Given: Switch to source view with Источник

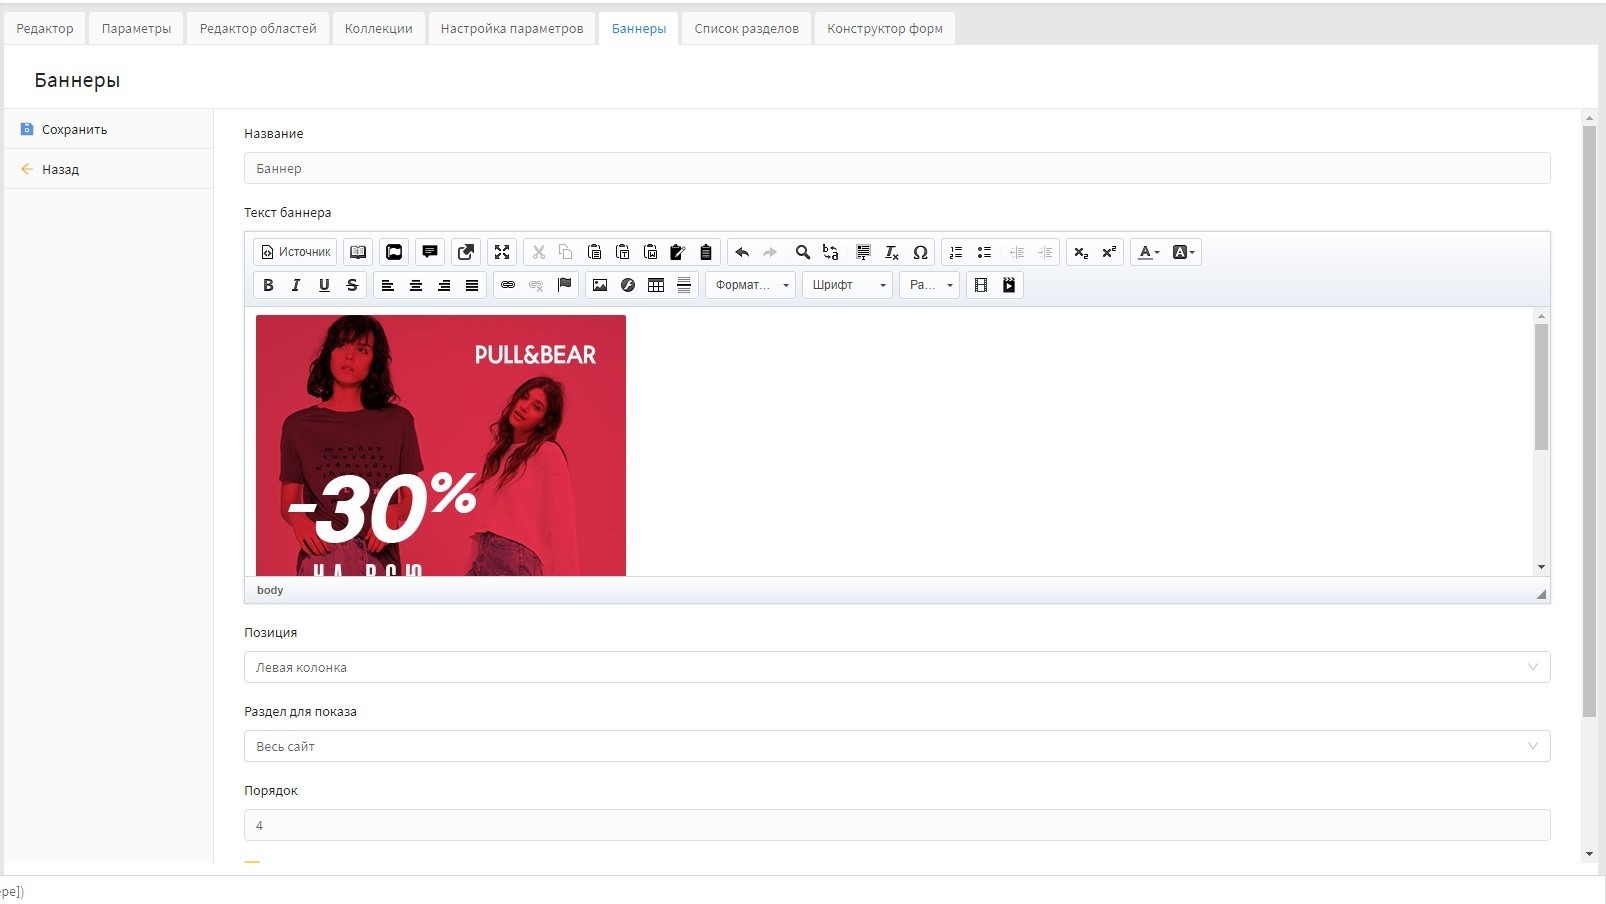Looking at the screenshot, I should click(295, 252).
